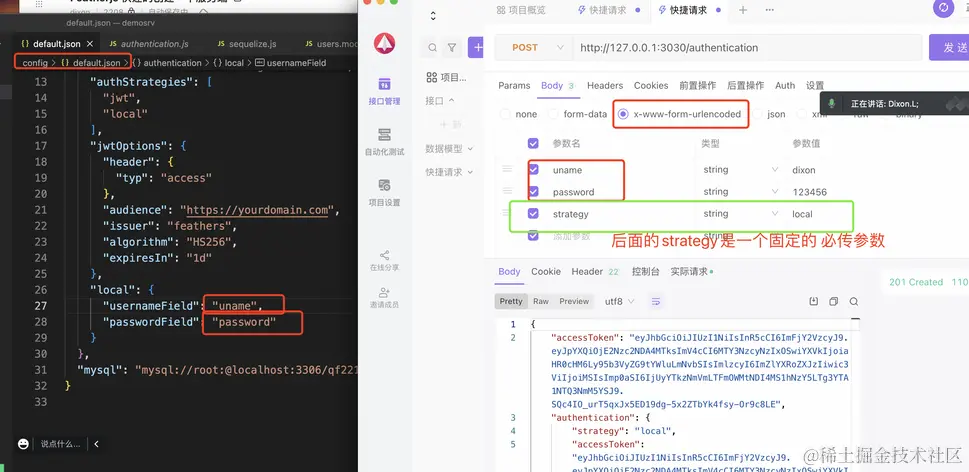This screenshot has width=969, height=472.
Task: Uncheck the uname parameter checkbox
Action: coord(533,169)
